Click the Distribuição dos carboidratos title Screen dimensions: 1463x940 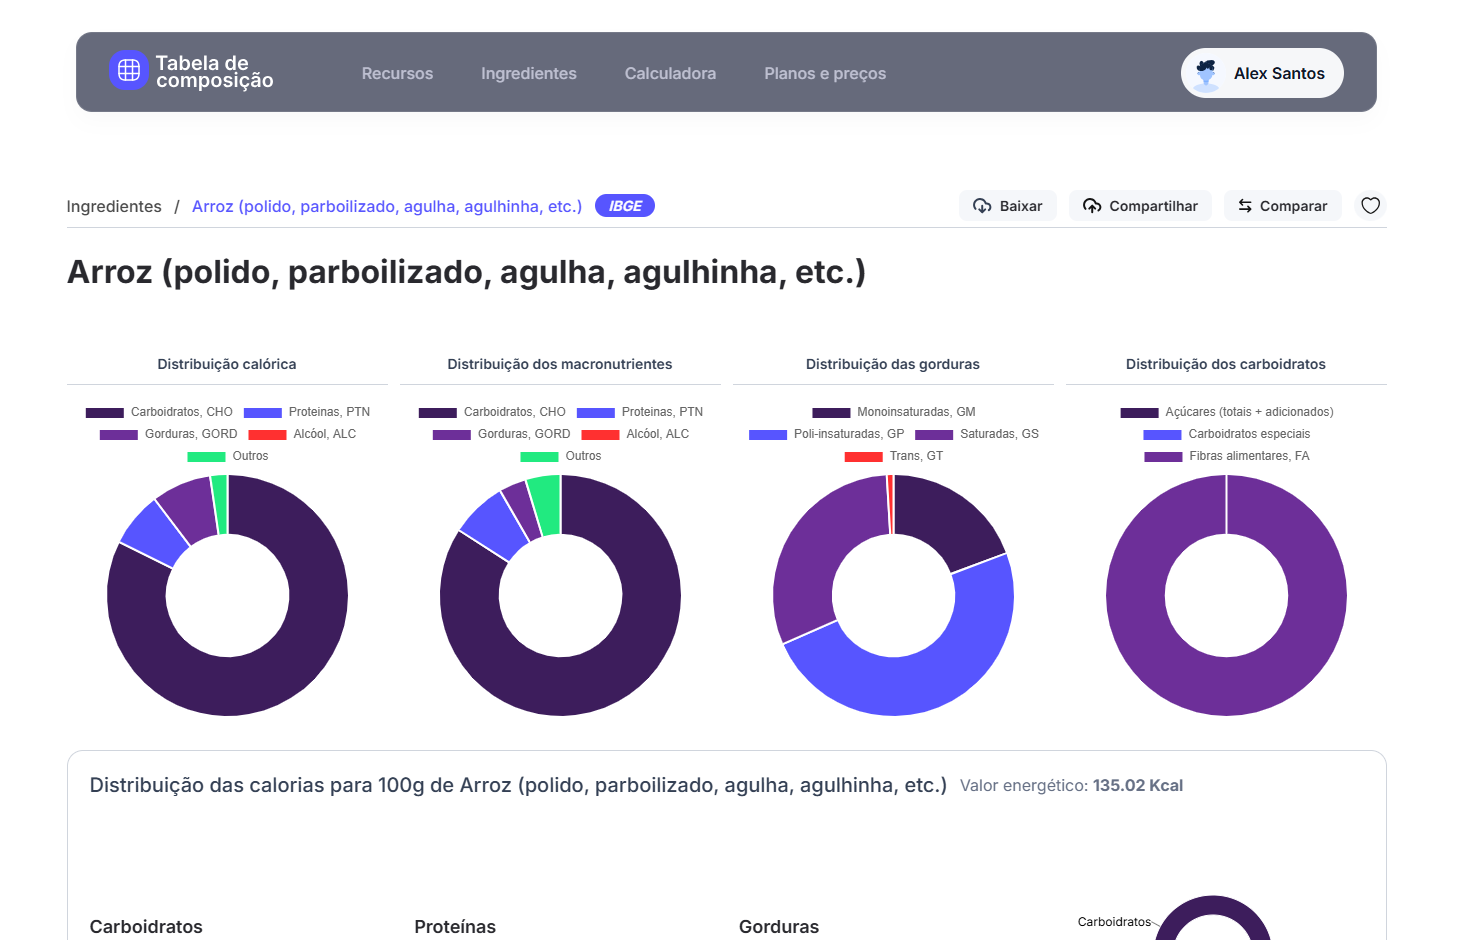point(1226,364)
